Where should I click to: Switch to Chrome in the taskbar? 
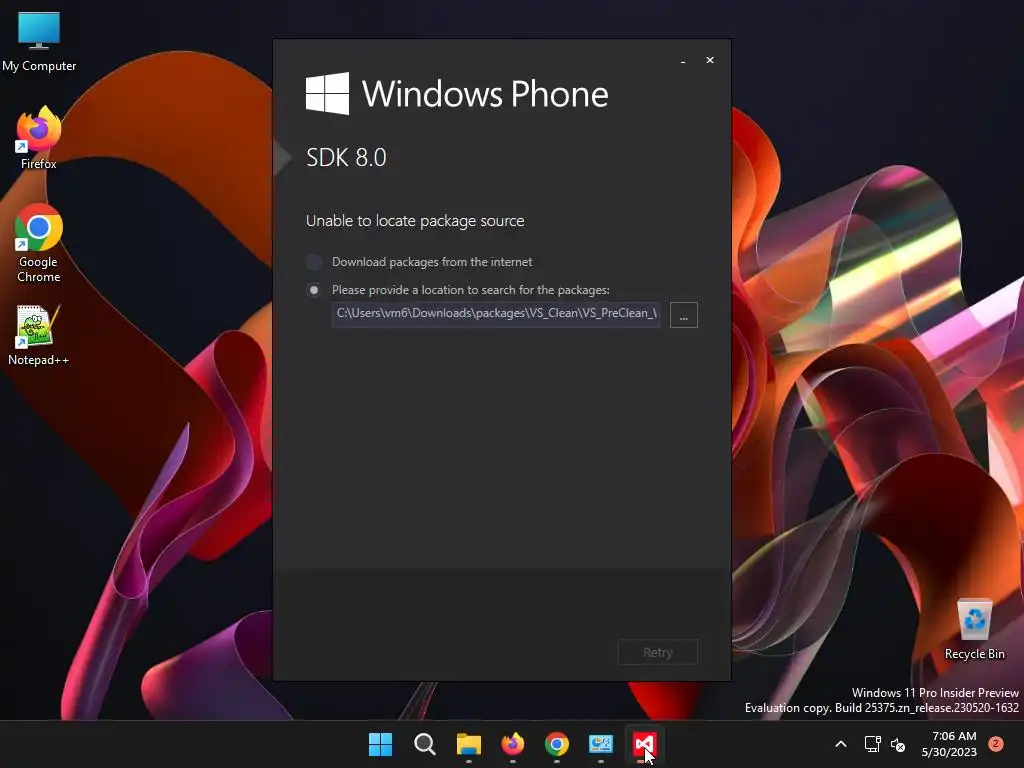tap(557, 744)
